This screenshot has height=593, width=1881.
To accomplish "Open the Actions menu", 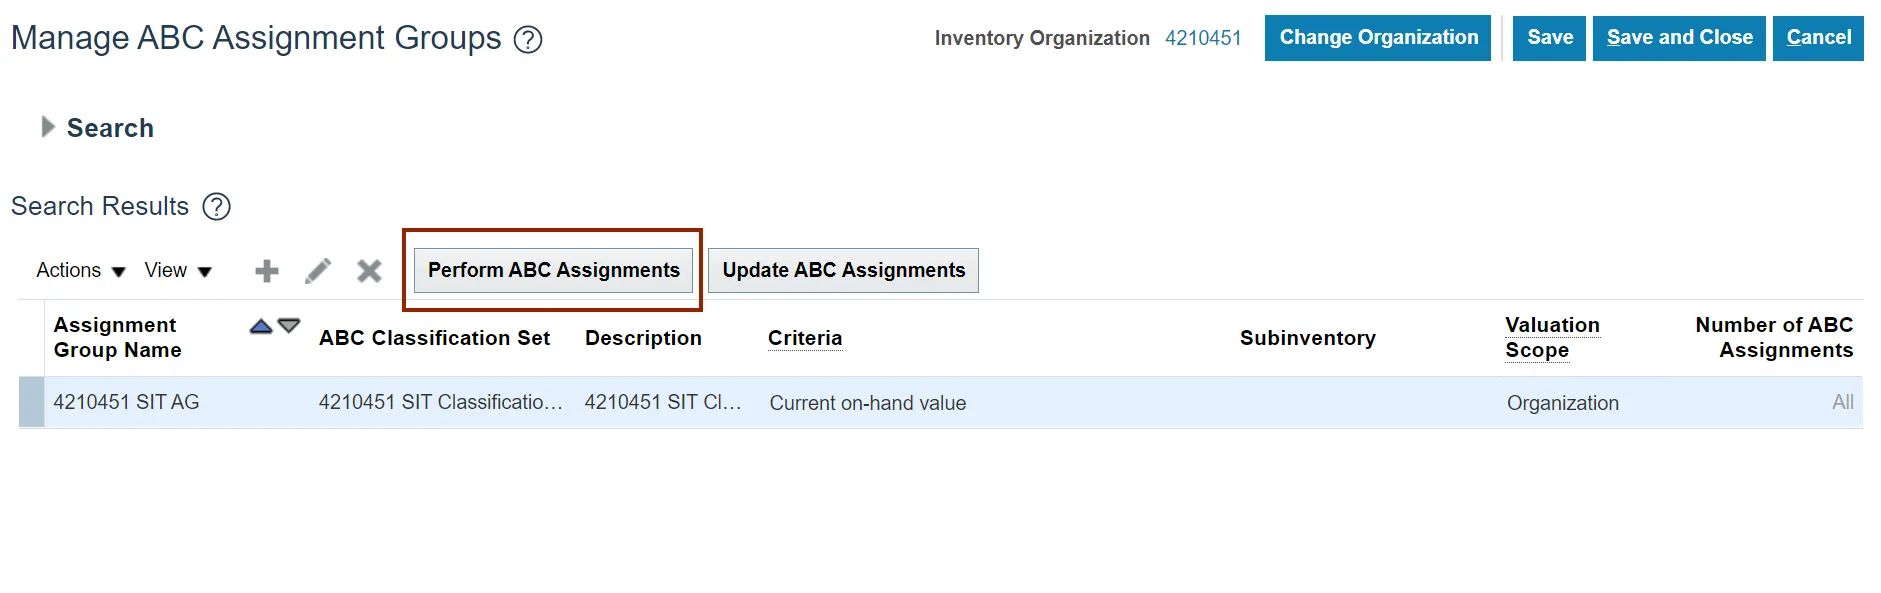I will pyautogui.click(x=80, y=271).
